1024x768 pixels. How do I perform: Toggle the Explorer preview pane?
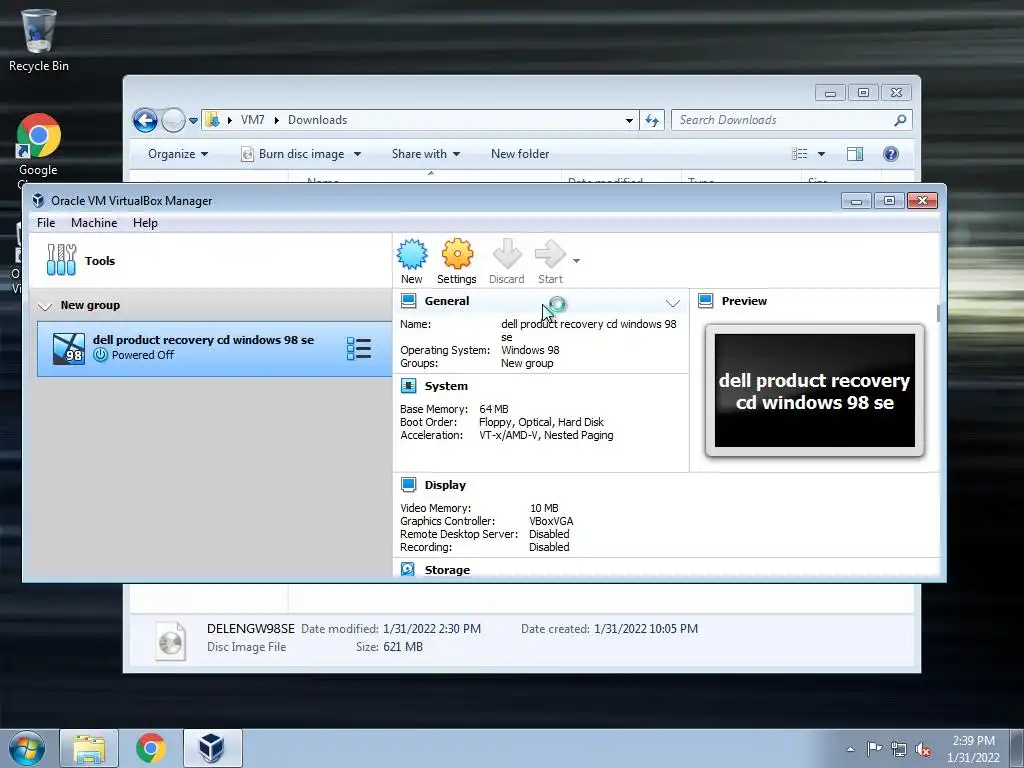(x=855, y=154)
